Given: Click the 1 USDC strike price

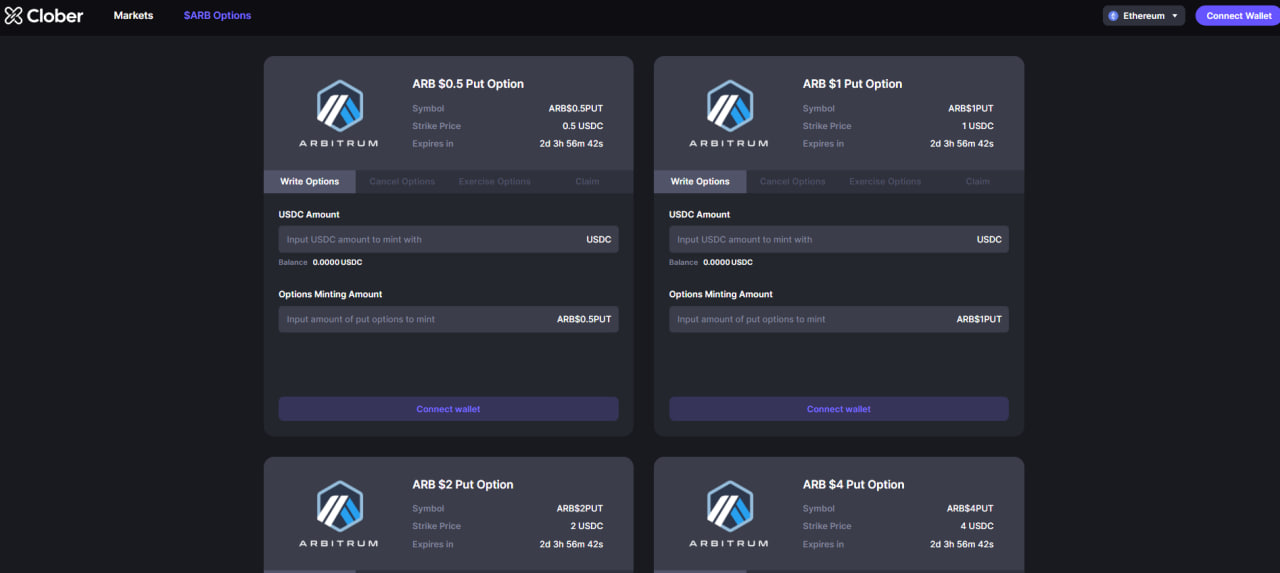Looking at the screenshot, I should 977,126.
